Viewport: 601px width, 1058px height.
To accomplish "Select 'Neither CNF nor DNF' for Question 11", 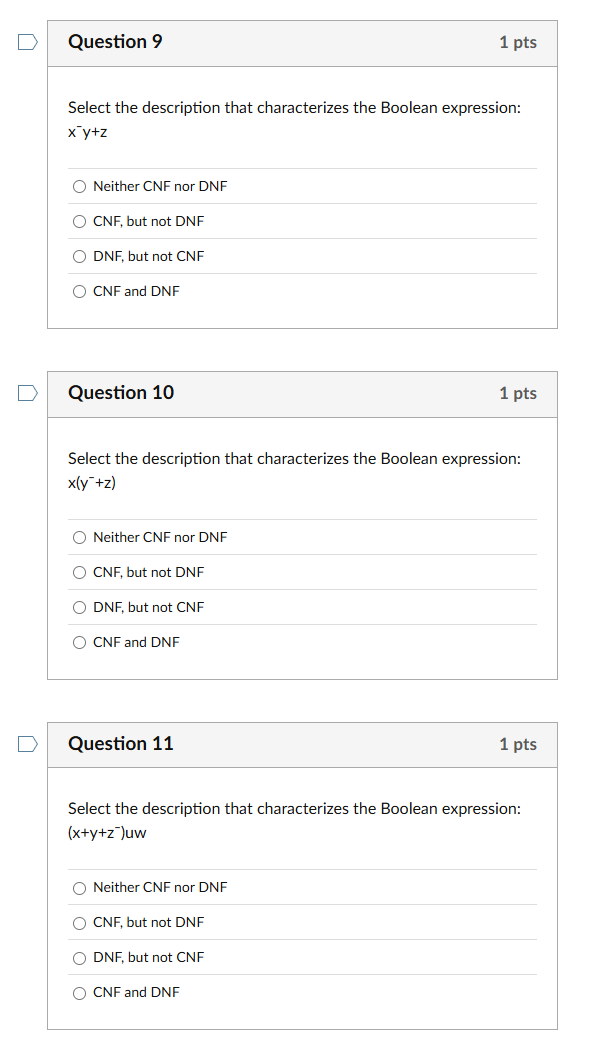I will point(79,887).
